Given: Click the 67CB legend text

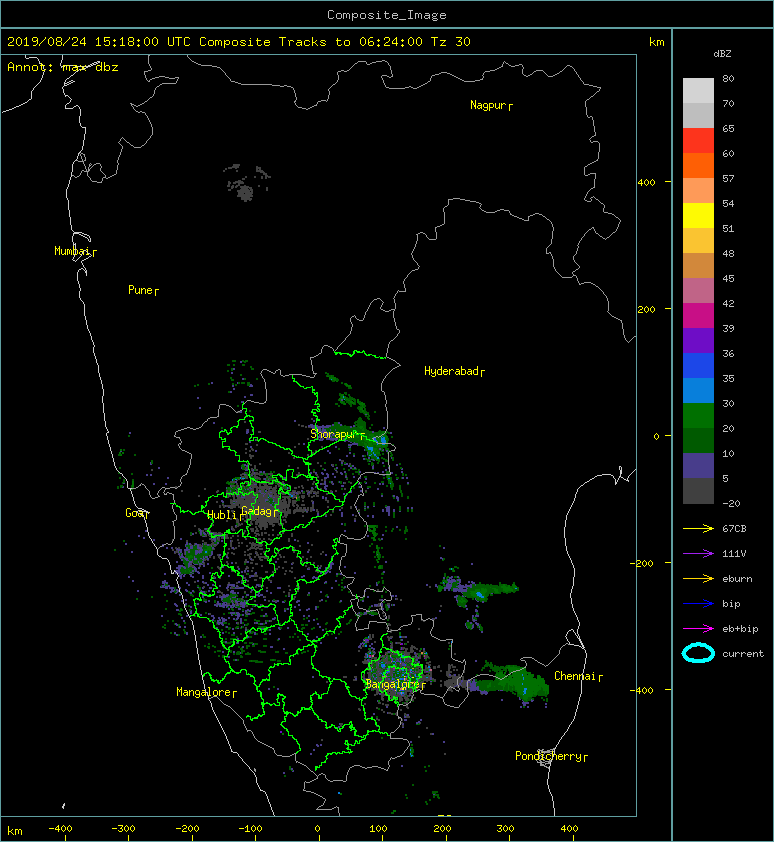Looking at the screenshot, I should pos(734,528).
